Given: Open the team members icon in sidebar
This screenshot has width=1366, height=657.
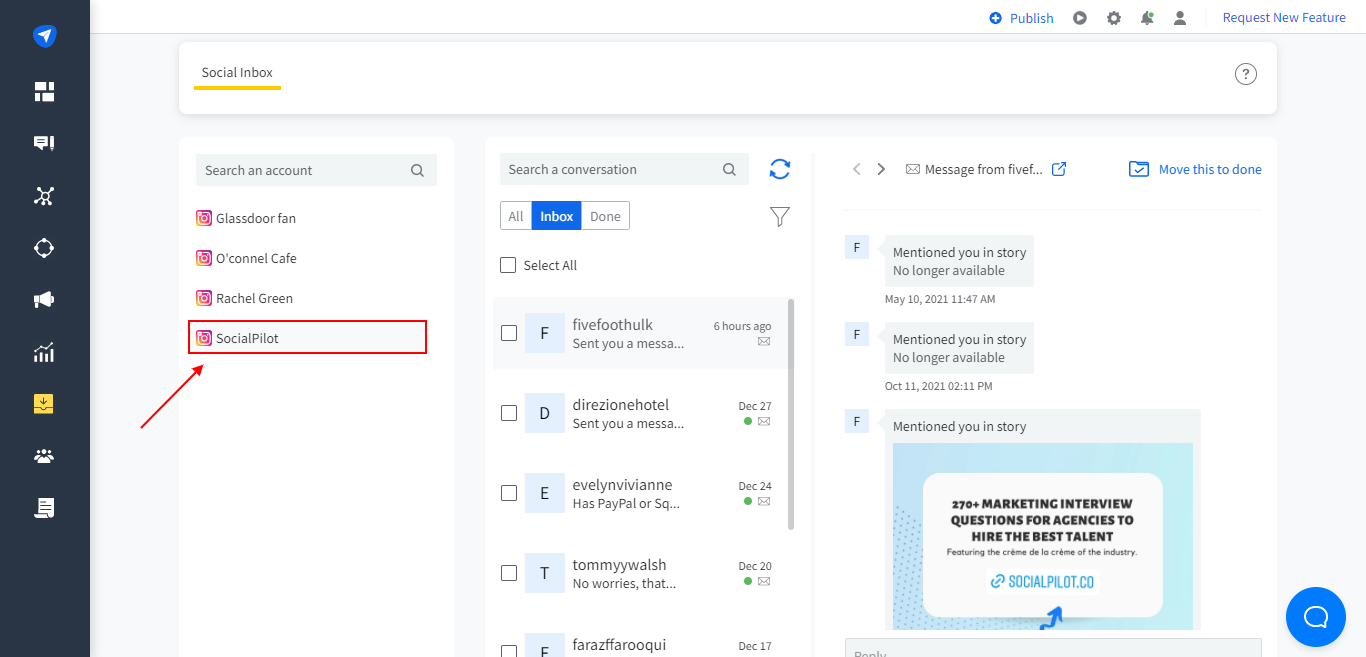Looking at the screenshot, I should click(44, 456).
